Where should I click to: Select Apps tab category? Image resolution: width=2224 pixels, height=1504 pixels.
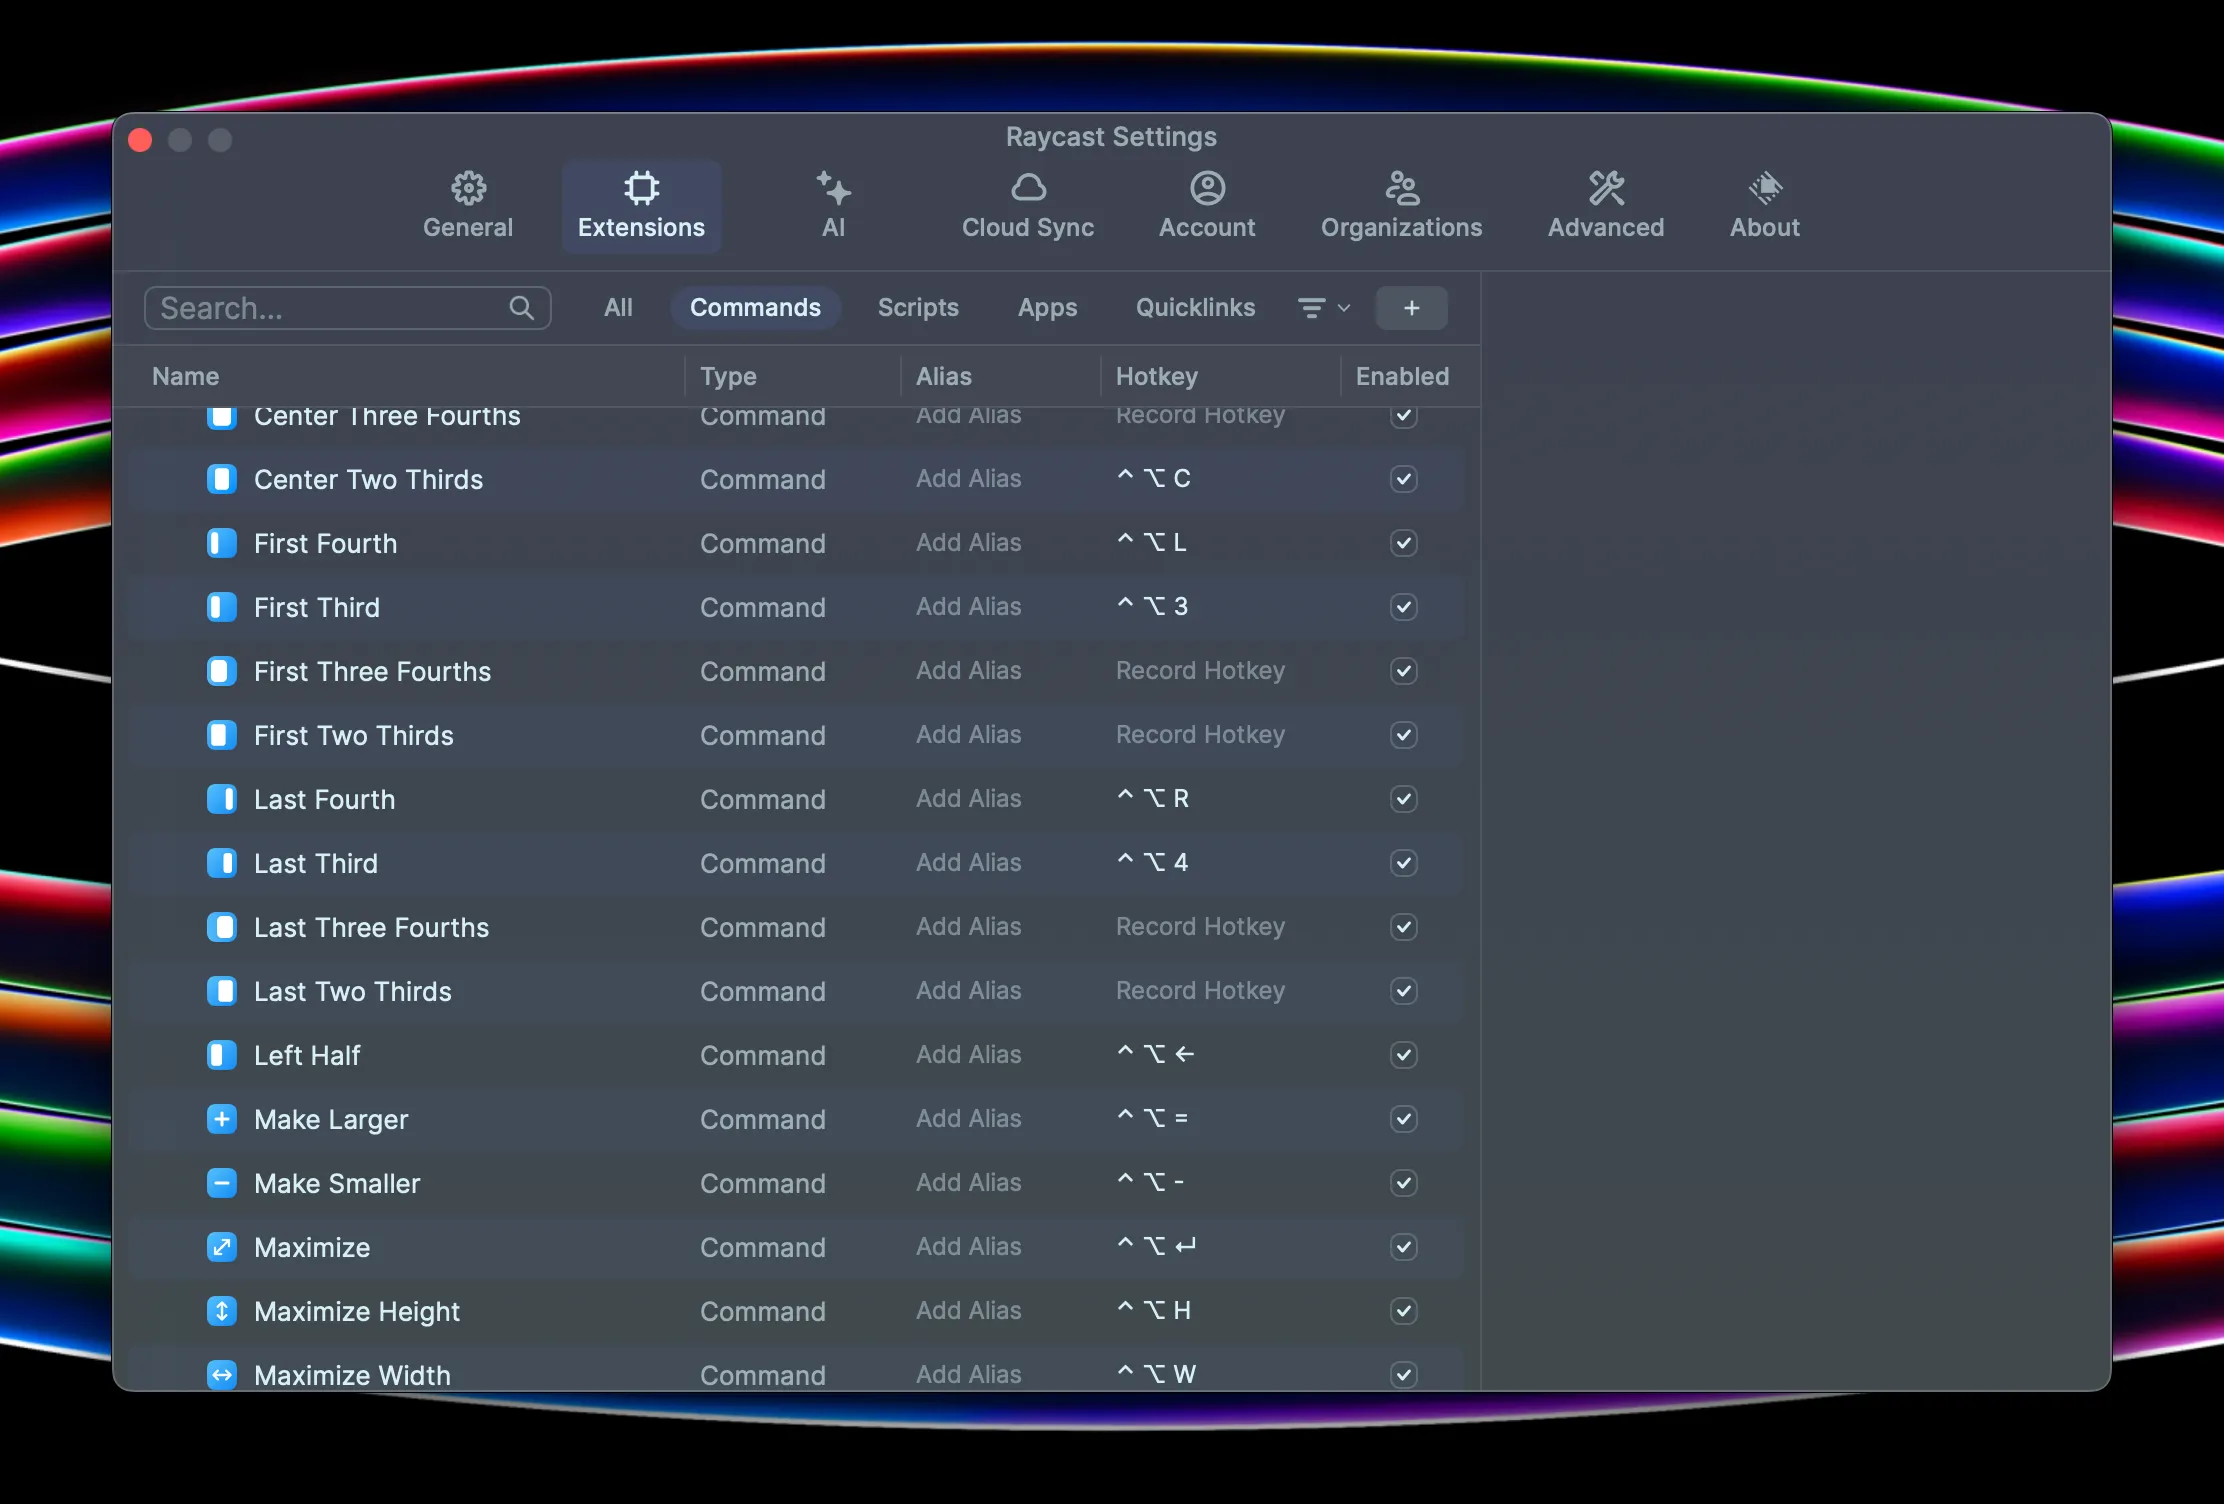point(1046,307)
